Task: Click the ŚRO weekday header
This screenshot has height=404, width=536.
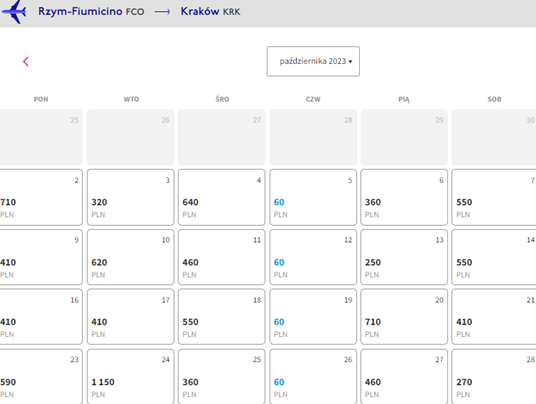Action: (x=222, y=99)
